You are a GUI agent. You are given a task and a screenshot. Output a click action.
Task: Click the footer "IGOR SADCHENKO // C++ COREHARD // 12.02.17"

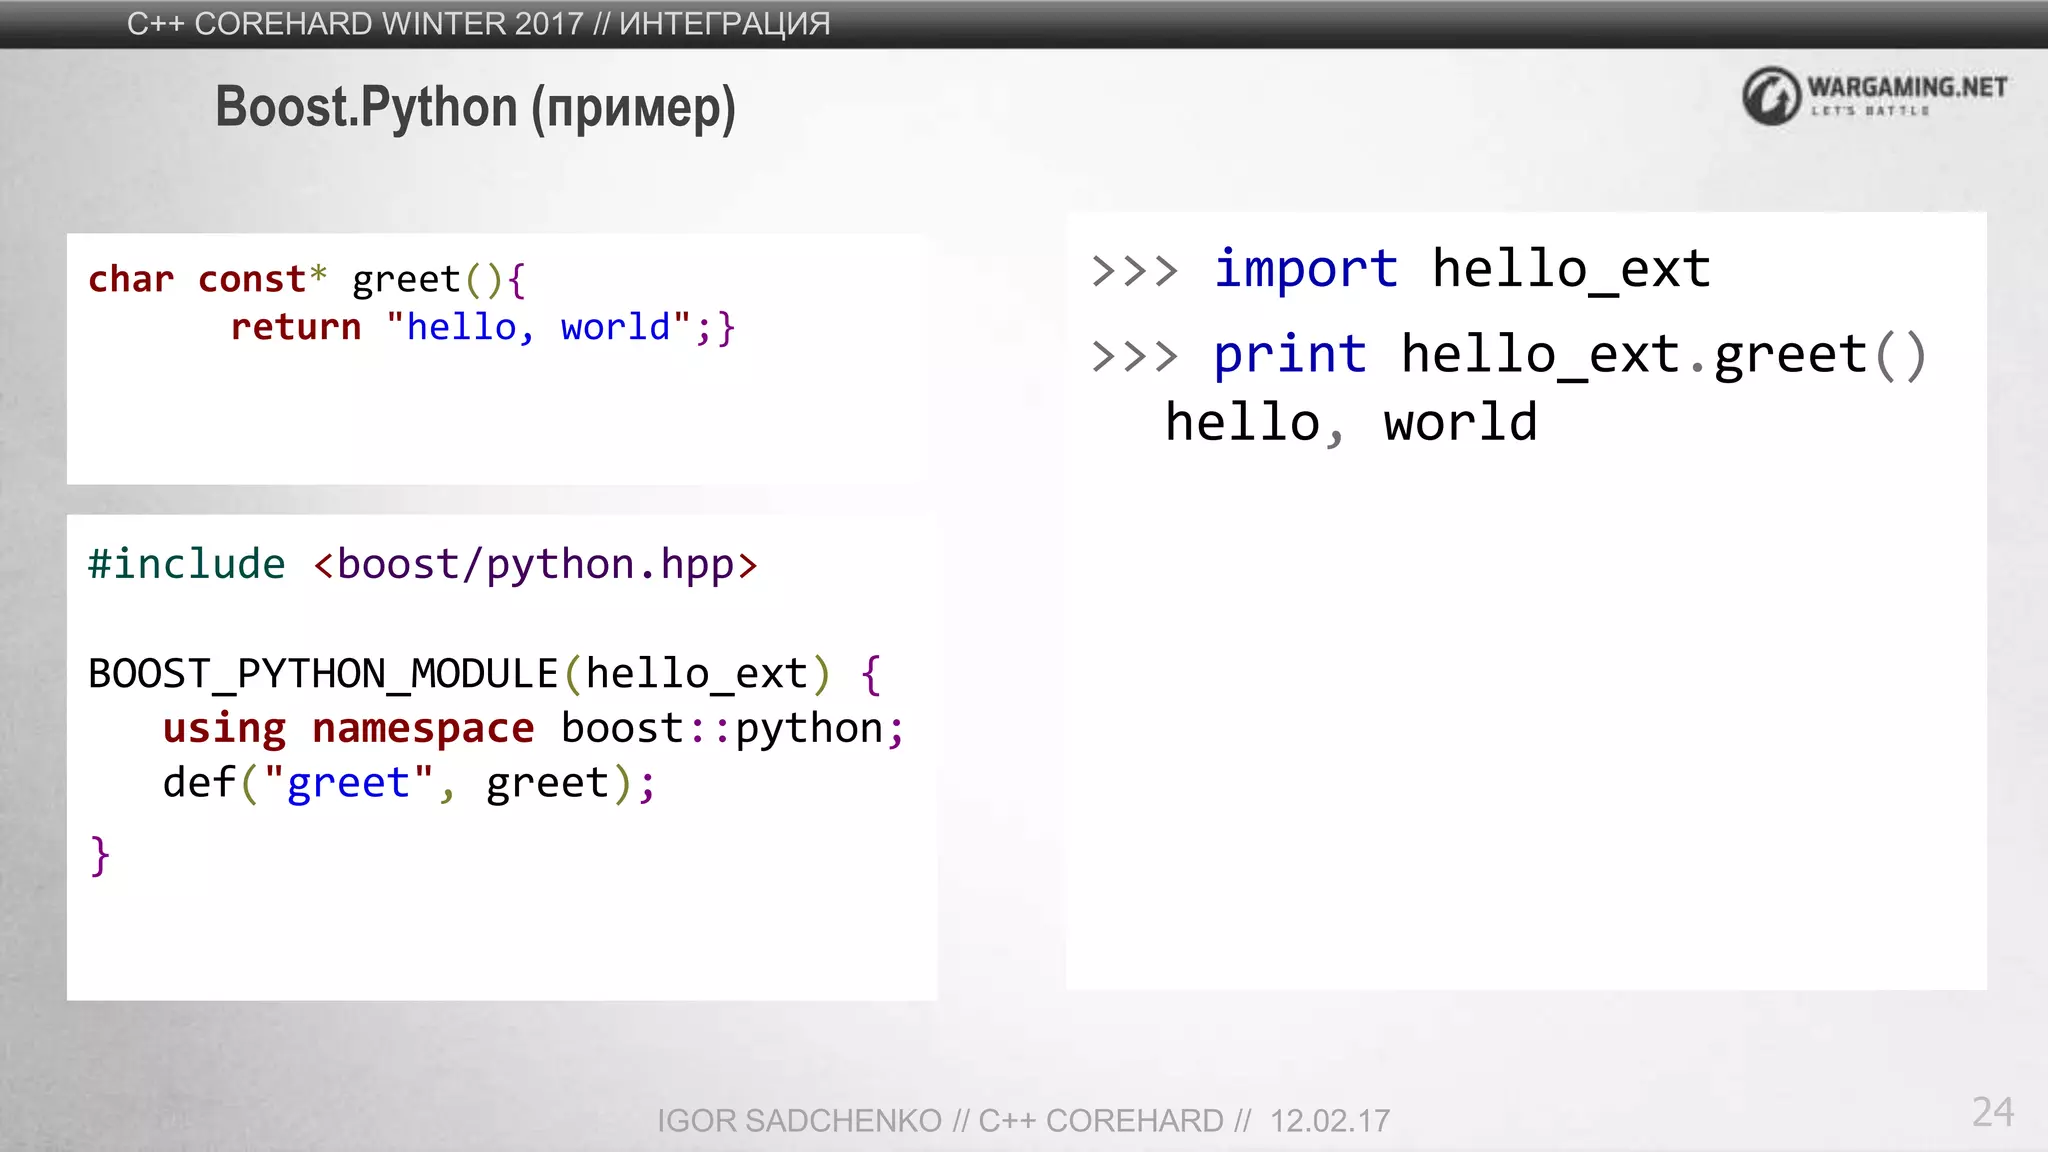point(1023,1121)
